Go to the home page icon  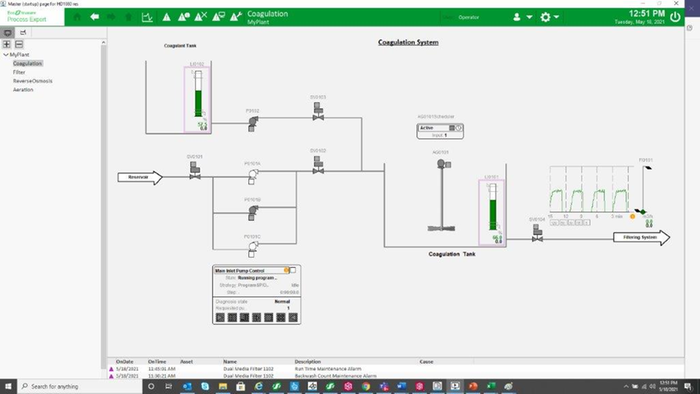coord(77,17)
